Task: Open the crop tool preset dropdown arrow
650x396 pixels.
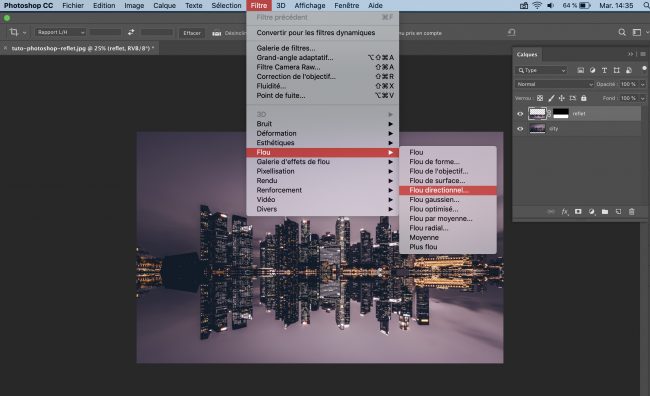Action: click(24, 32)
